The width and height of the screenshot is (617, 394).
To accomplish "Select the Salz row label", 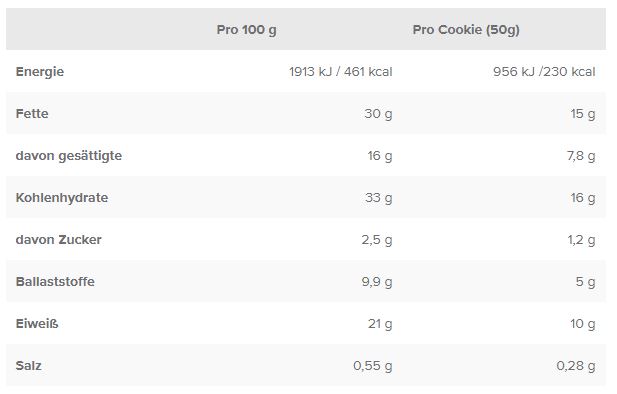I will 28,366.
